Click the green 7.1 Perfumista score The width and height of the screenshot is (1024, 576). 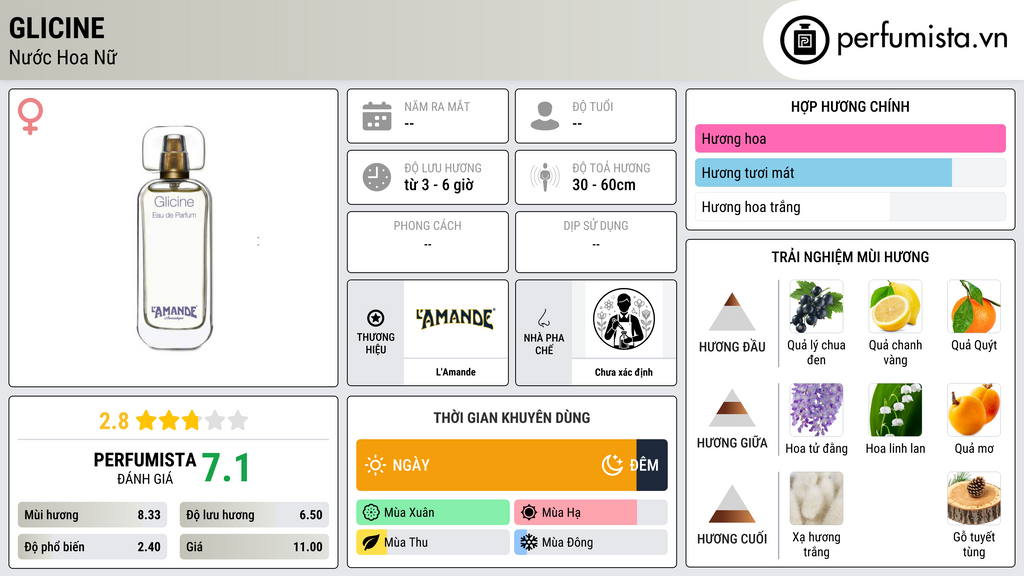pyautogui.click(x=225, y=468)
